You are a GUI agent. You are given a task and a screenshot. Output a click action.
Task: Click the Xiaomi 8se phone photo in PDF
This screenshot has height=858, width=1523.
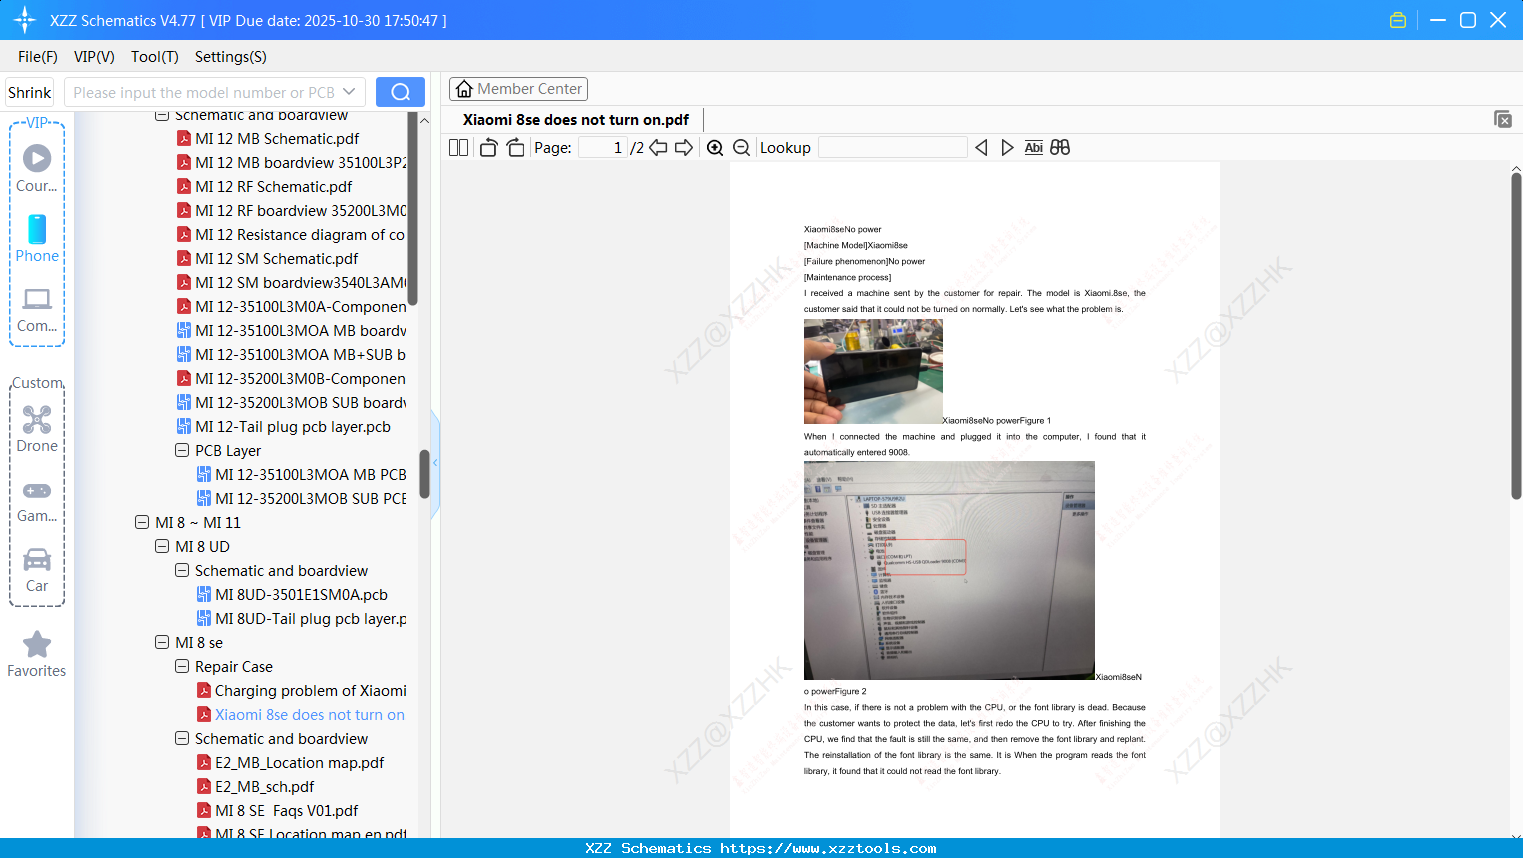click(873, 371)
